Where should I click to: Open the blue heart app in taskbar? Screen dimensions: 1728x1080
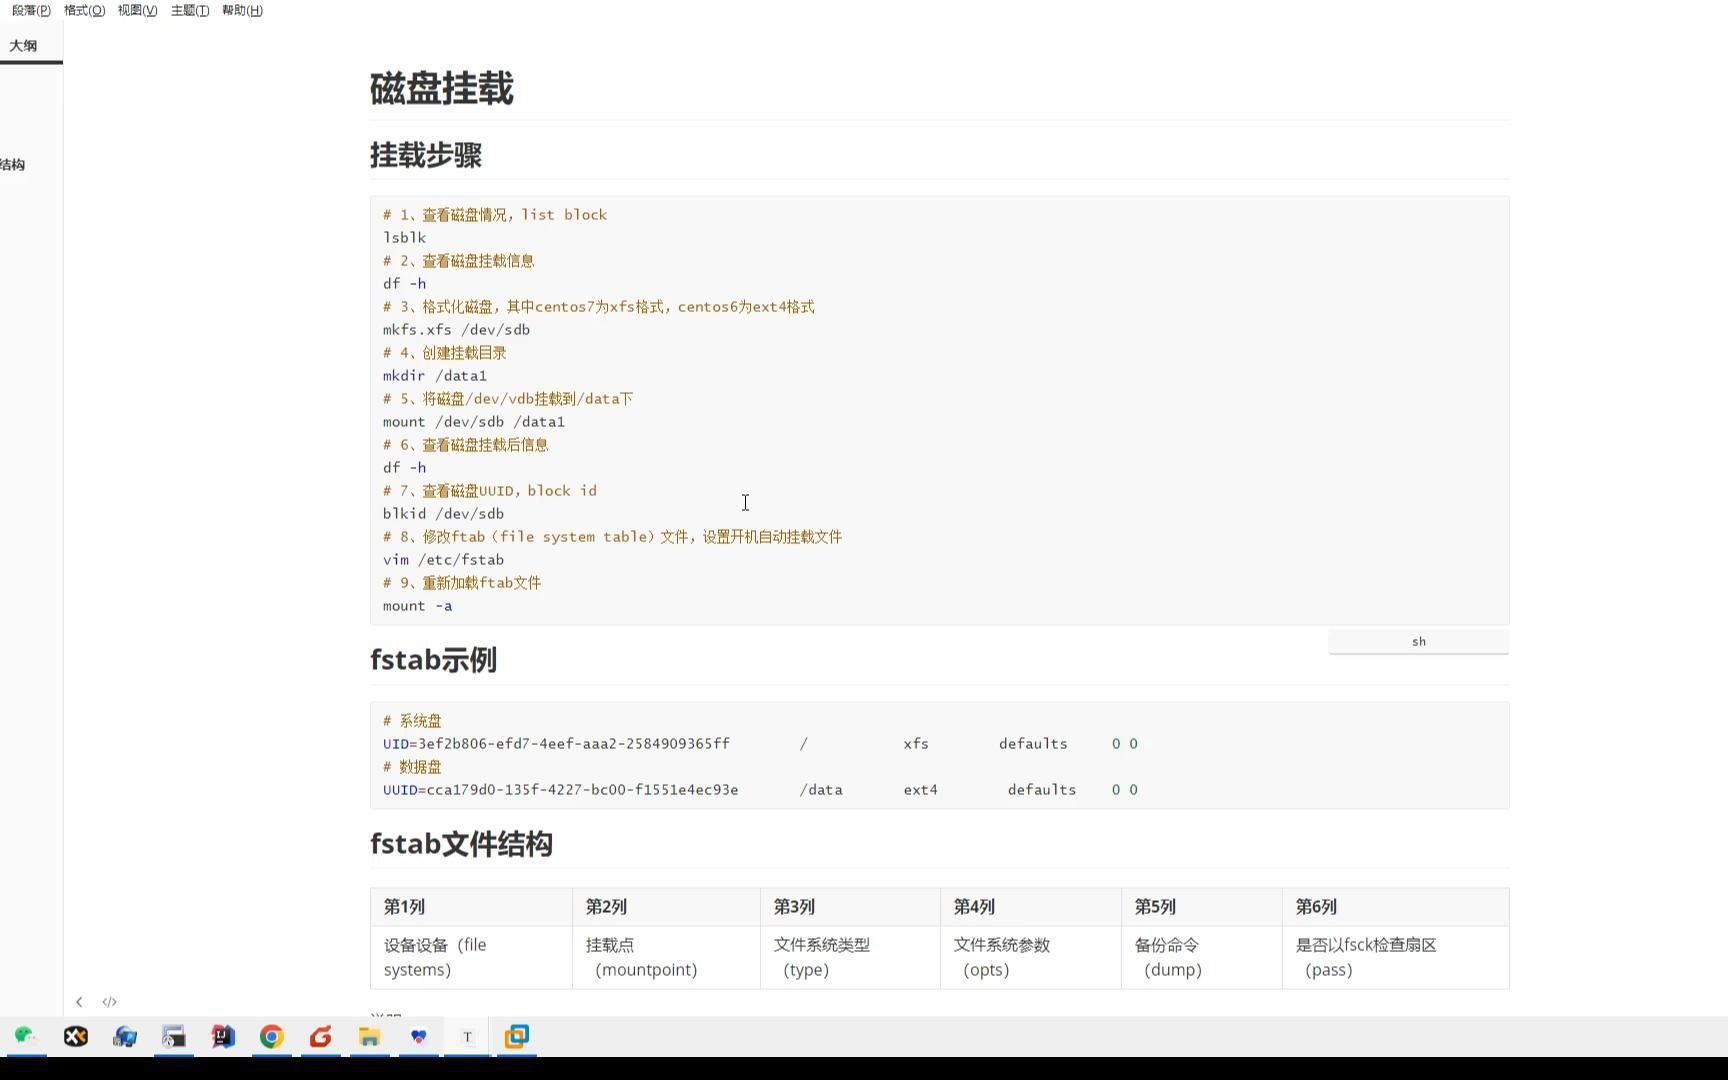tap(419, 1037)
